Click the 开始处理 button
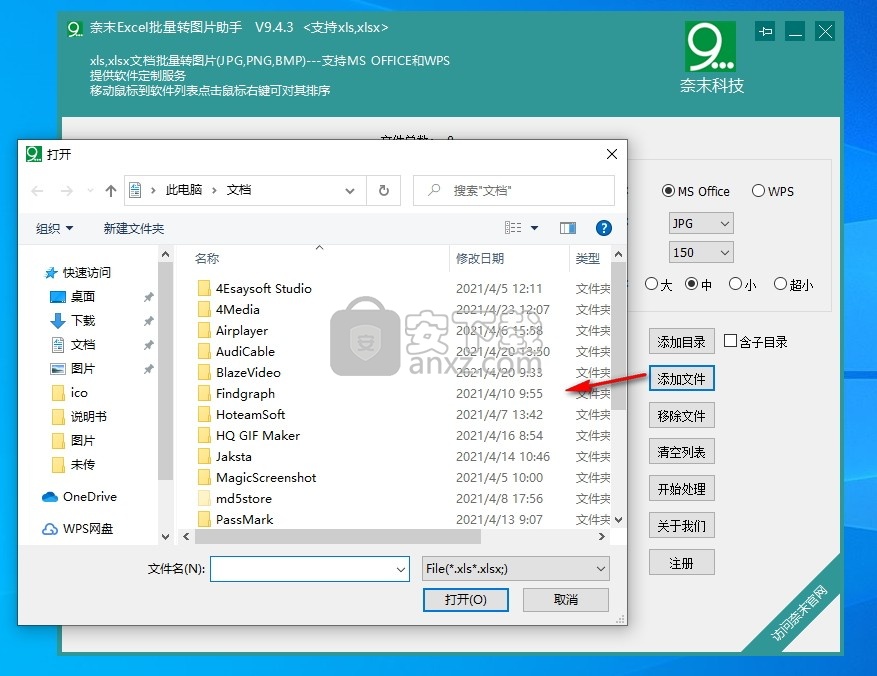Image resolution: width=877 pixels, height=676 pixels. [x=681, y=489]
